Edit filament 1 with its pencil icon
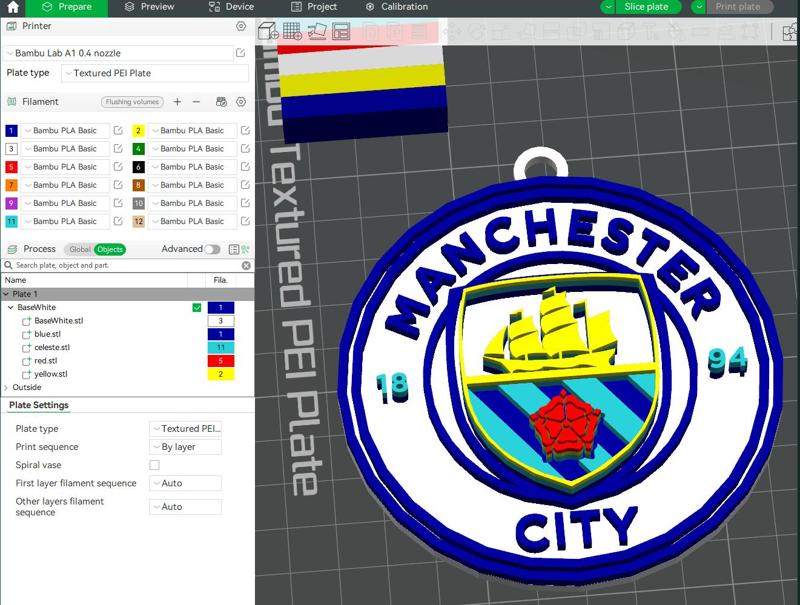Viewport: 800px width, 605px height. (x=118, y=130)
